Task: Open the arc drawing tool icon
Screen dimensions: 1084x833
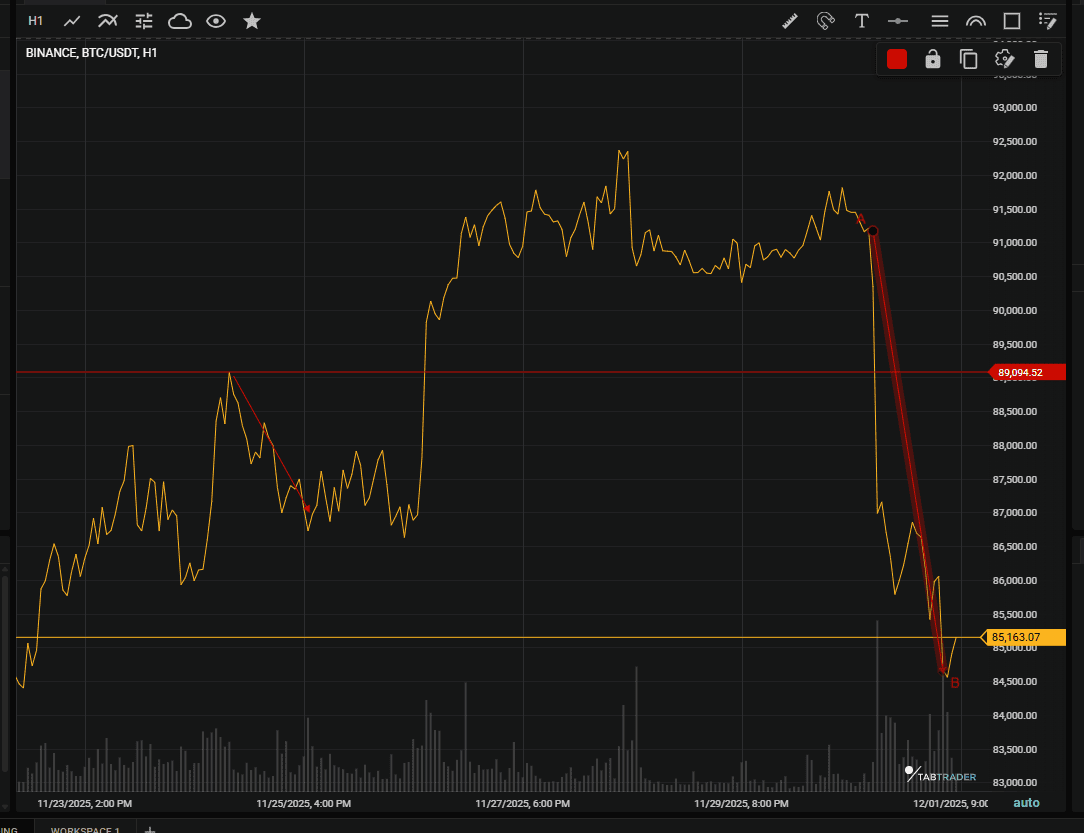Action: click(x=975, y=20)
